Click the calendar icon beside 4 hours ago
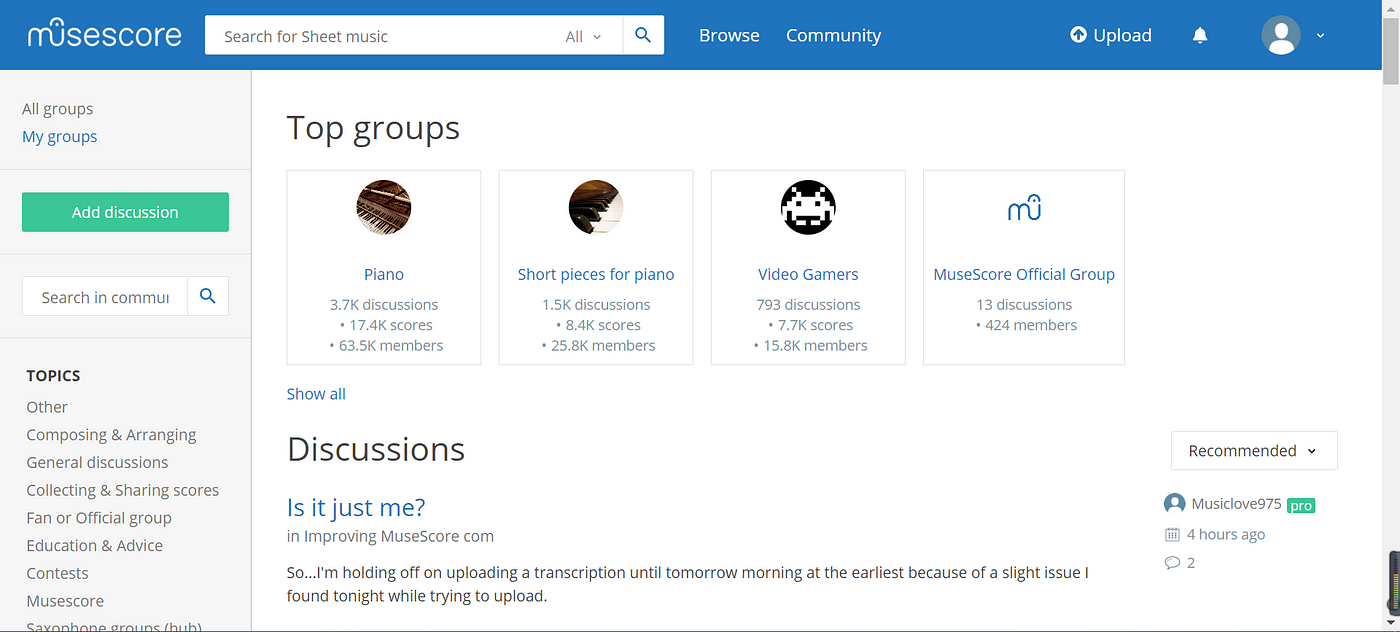Screen dimensions: 1400x632 [1173, 534]
